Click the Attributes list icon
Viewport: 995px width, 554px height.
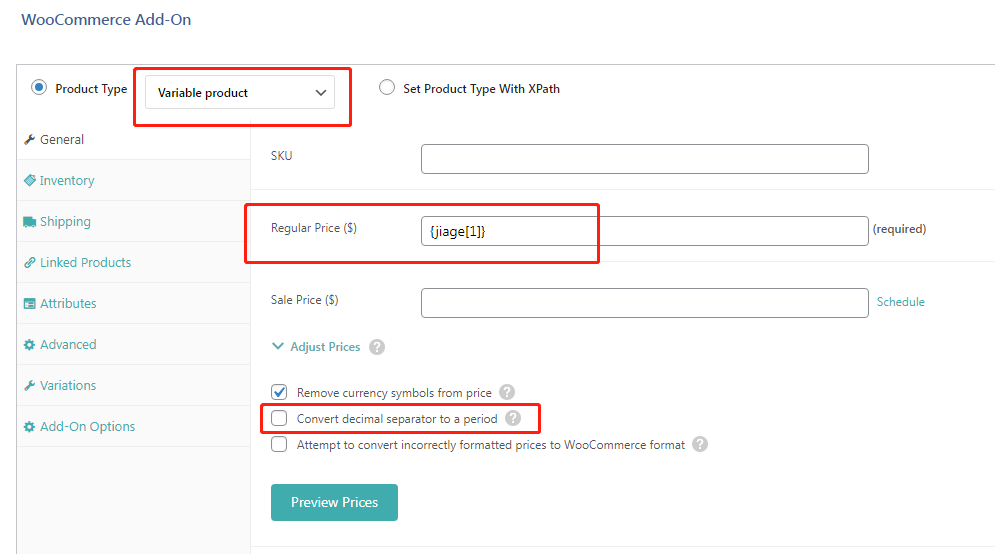[x=29, y=304]
